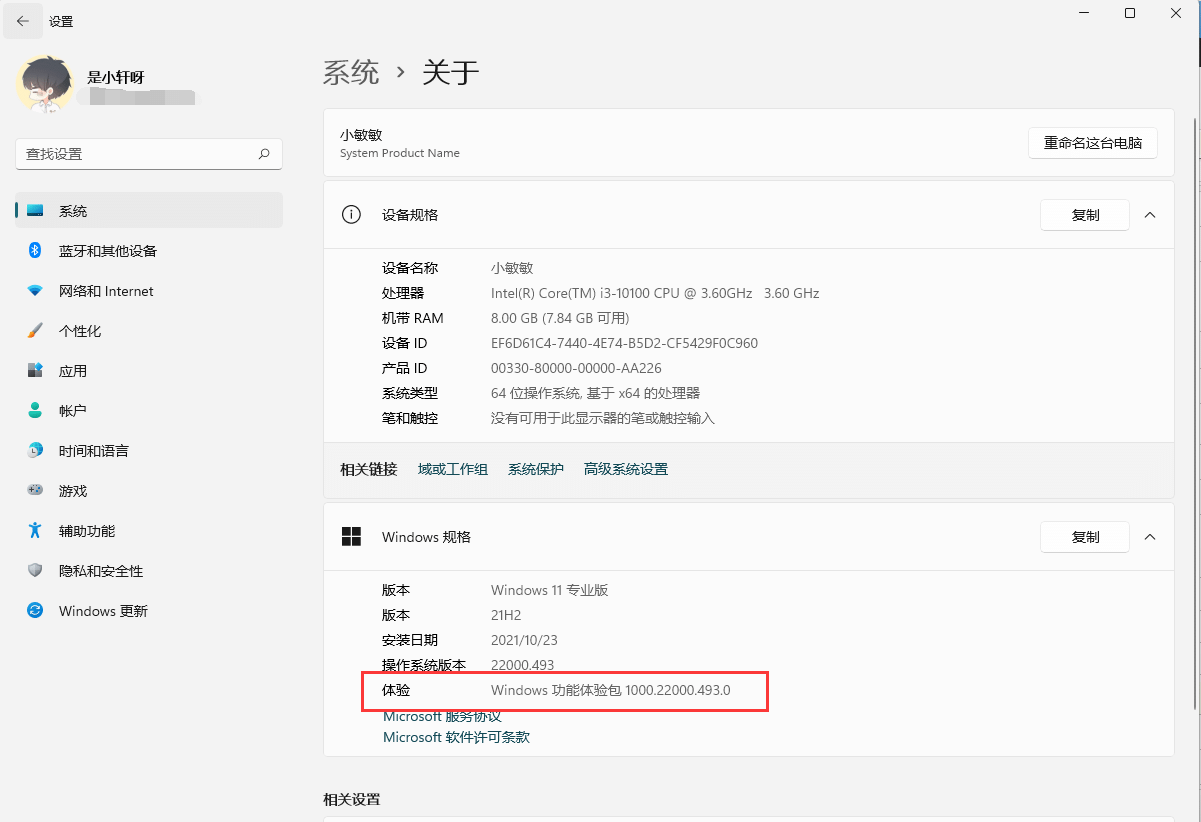Click the info icon beside 设备规格

coord(351,214)
